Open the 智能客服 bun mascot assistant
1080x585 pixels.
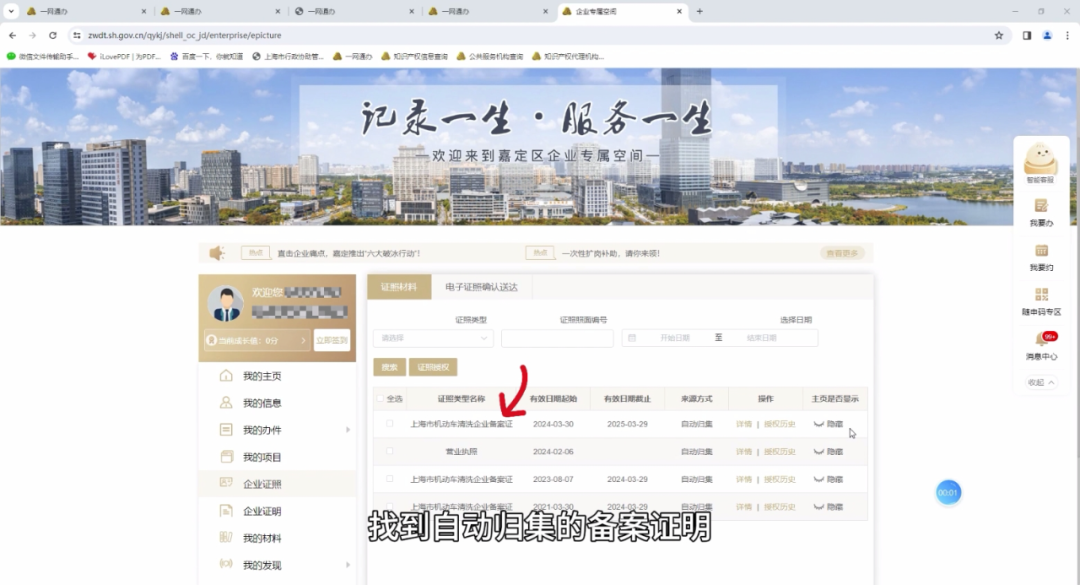1041,160
